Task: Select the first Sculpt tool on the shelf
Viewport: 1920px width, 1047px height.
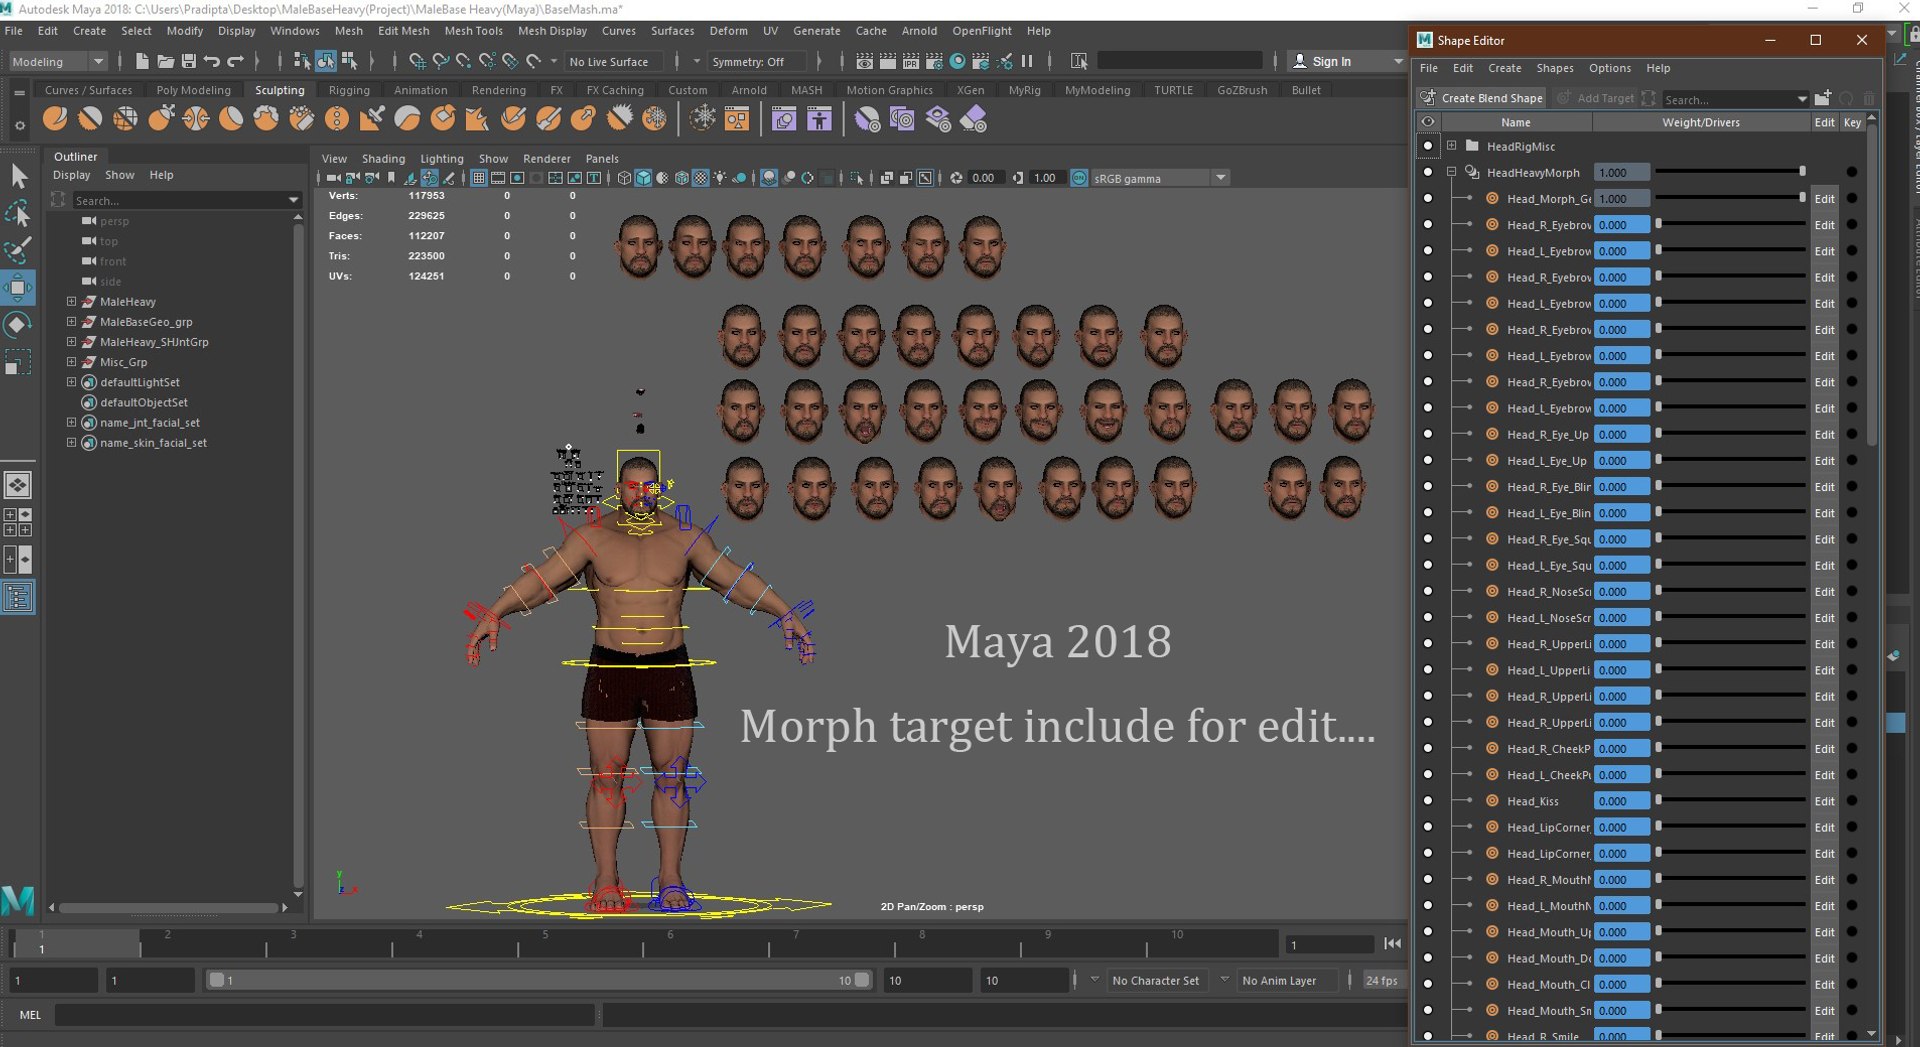Action: [x=55, y=119]
